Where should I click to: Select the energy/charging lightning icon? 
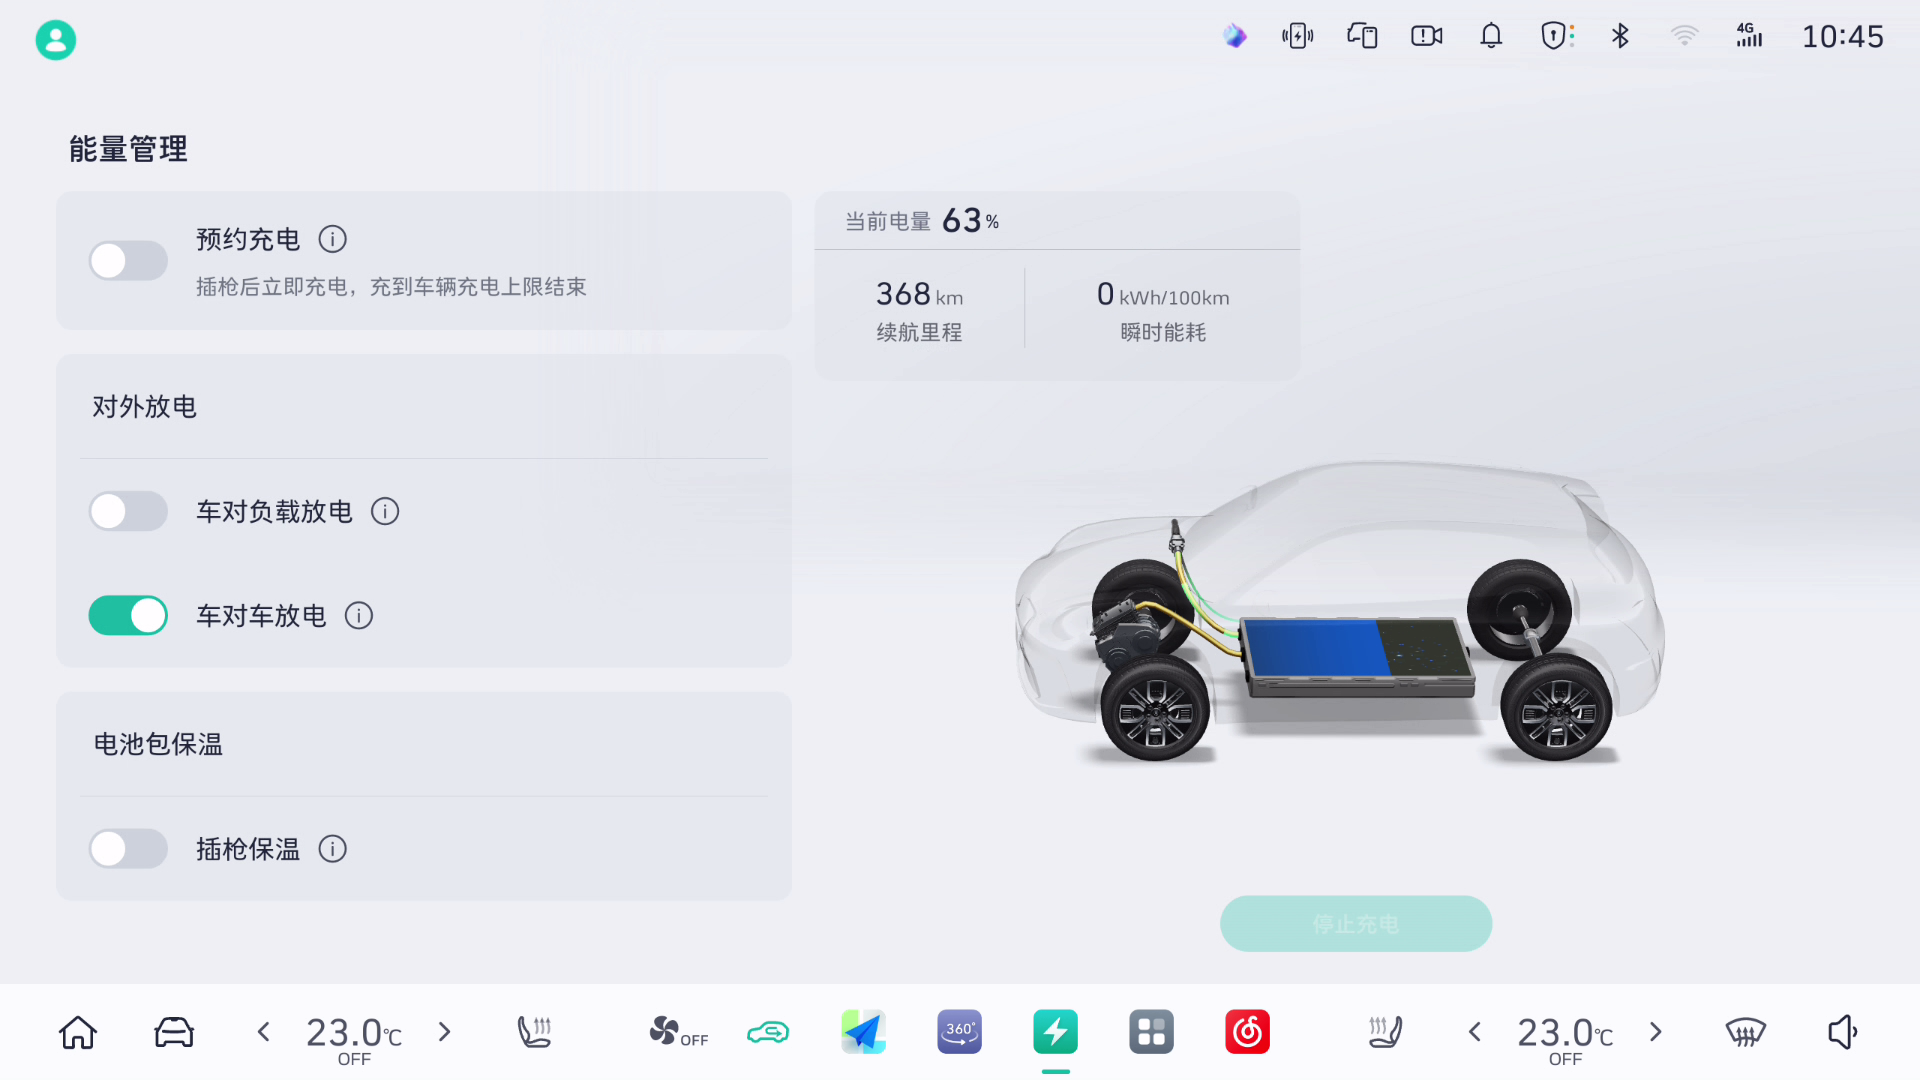(x=1055, y=1031)
